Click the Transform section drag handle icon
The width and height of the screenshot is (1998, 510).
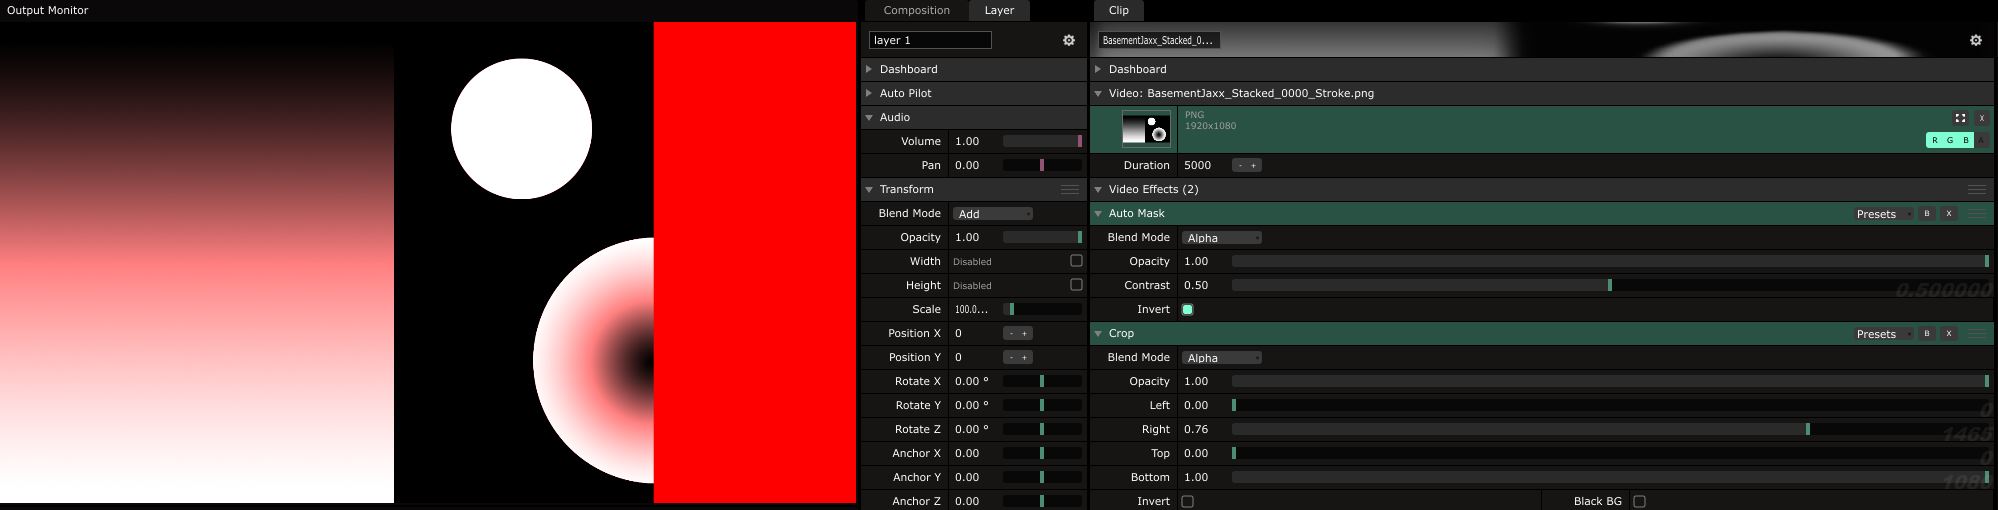point(1069,190)
